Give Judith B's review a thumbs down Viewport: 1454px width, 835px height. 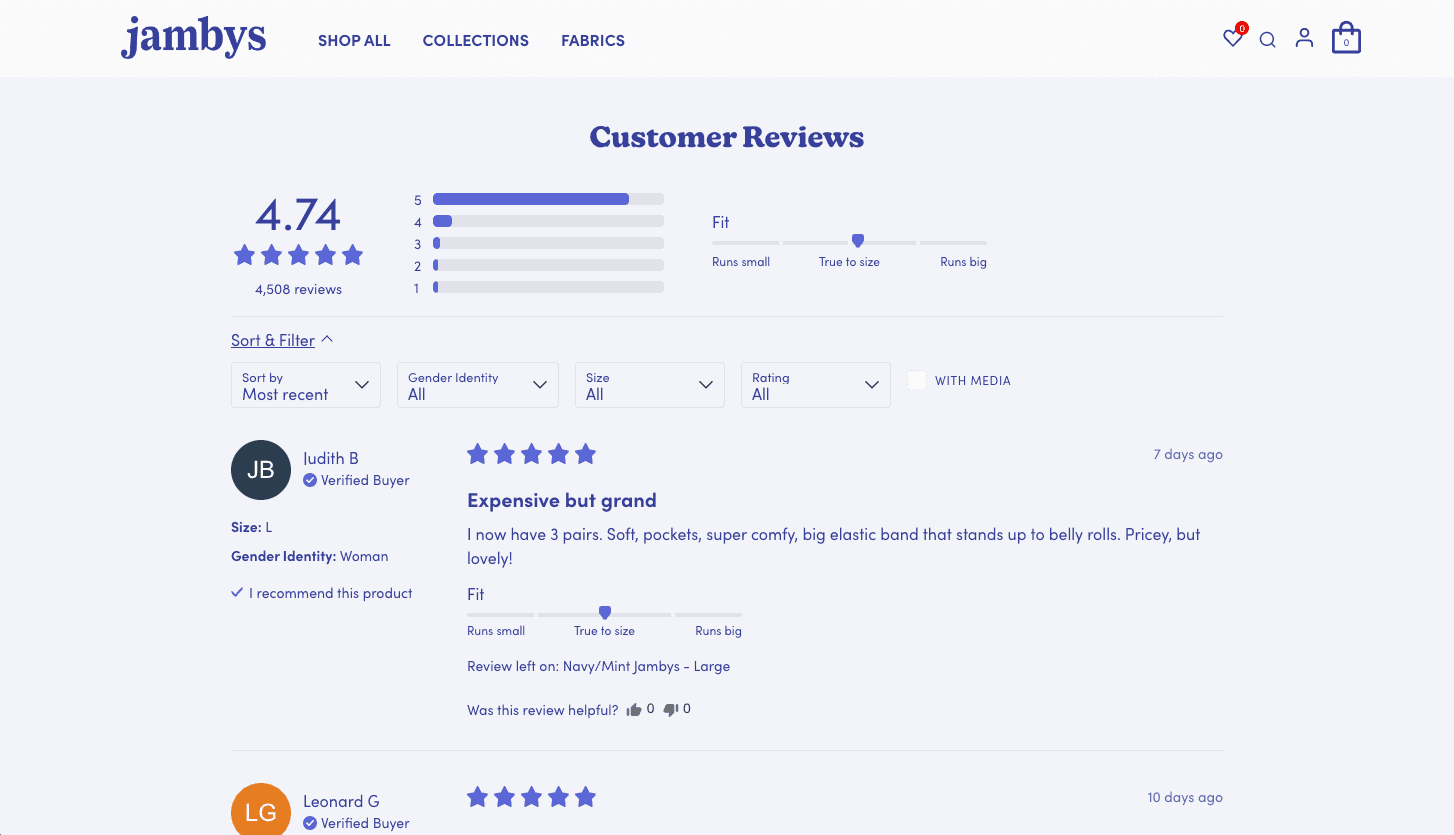[671, 710]
